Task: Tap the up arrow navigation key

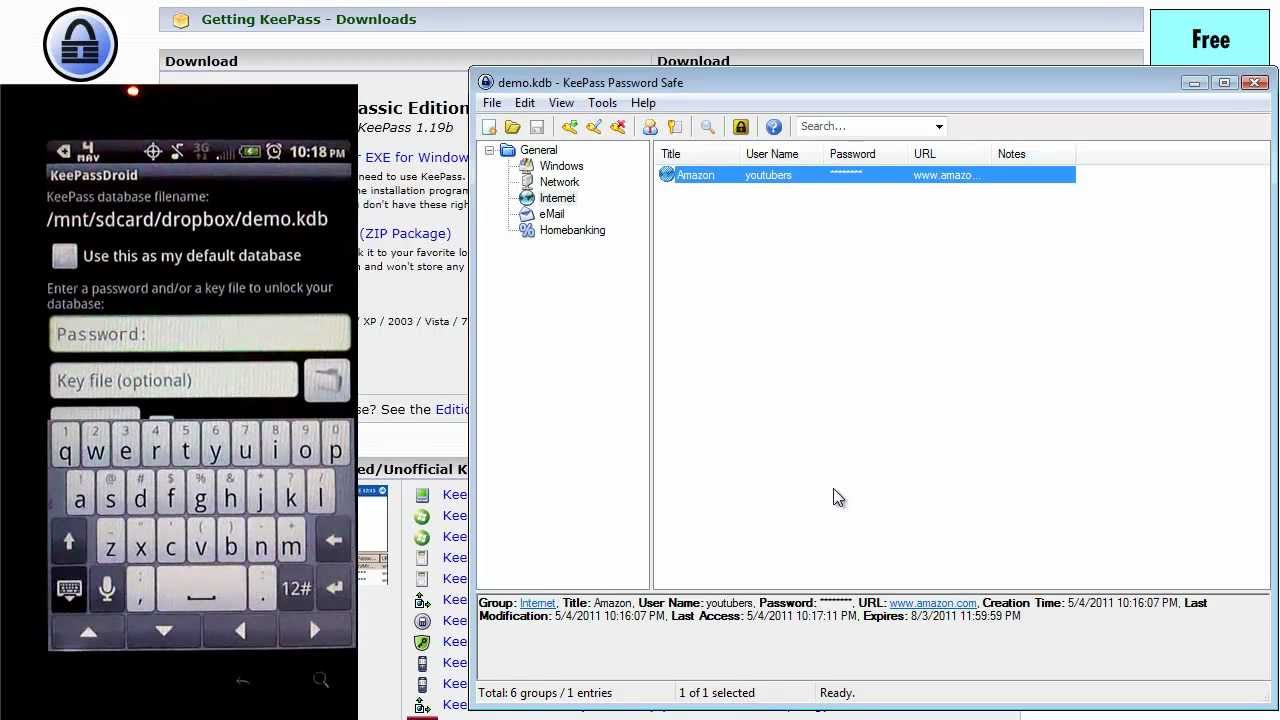Action: tap(88, 631)
